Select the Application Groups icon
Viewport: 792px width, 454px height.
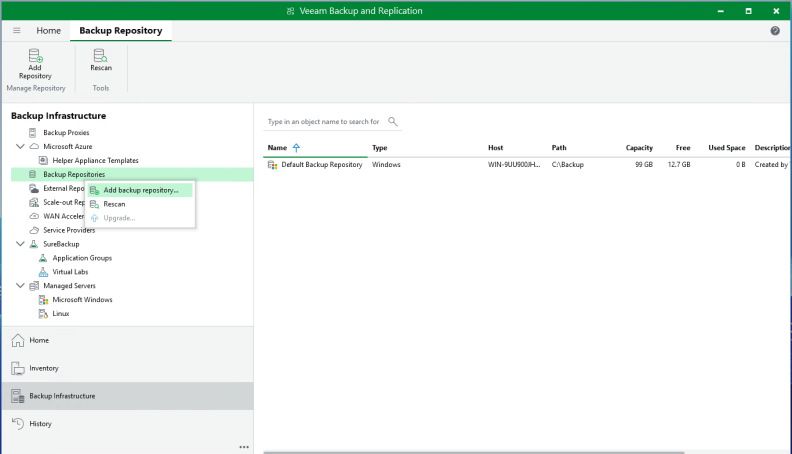43,258
